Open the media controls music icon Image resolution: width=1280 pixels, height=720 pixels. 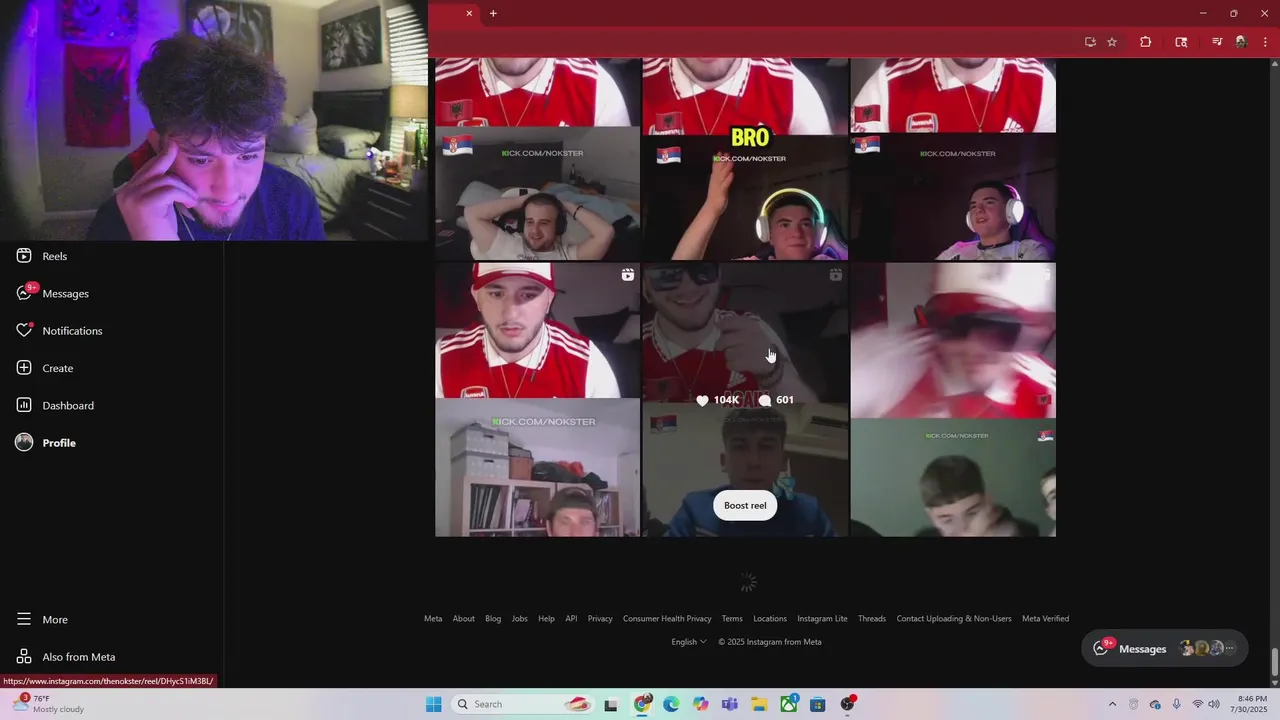[1217, 42]
